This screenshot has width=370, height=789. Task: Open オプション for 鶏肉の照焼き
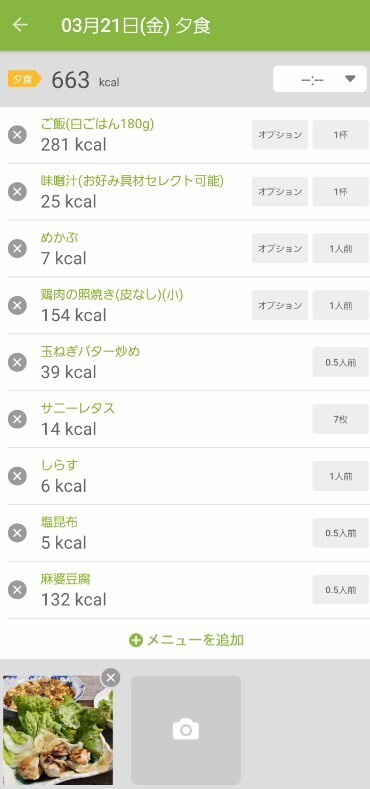point(280,305)
